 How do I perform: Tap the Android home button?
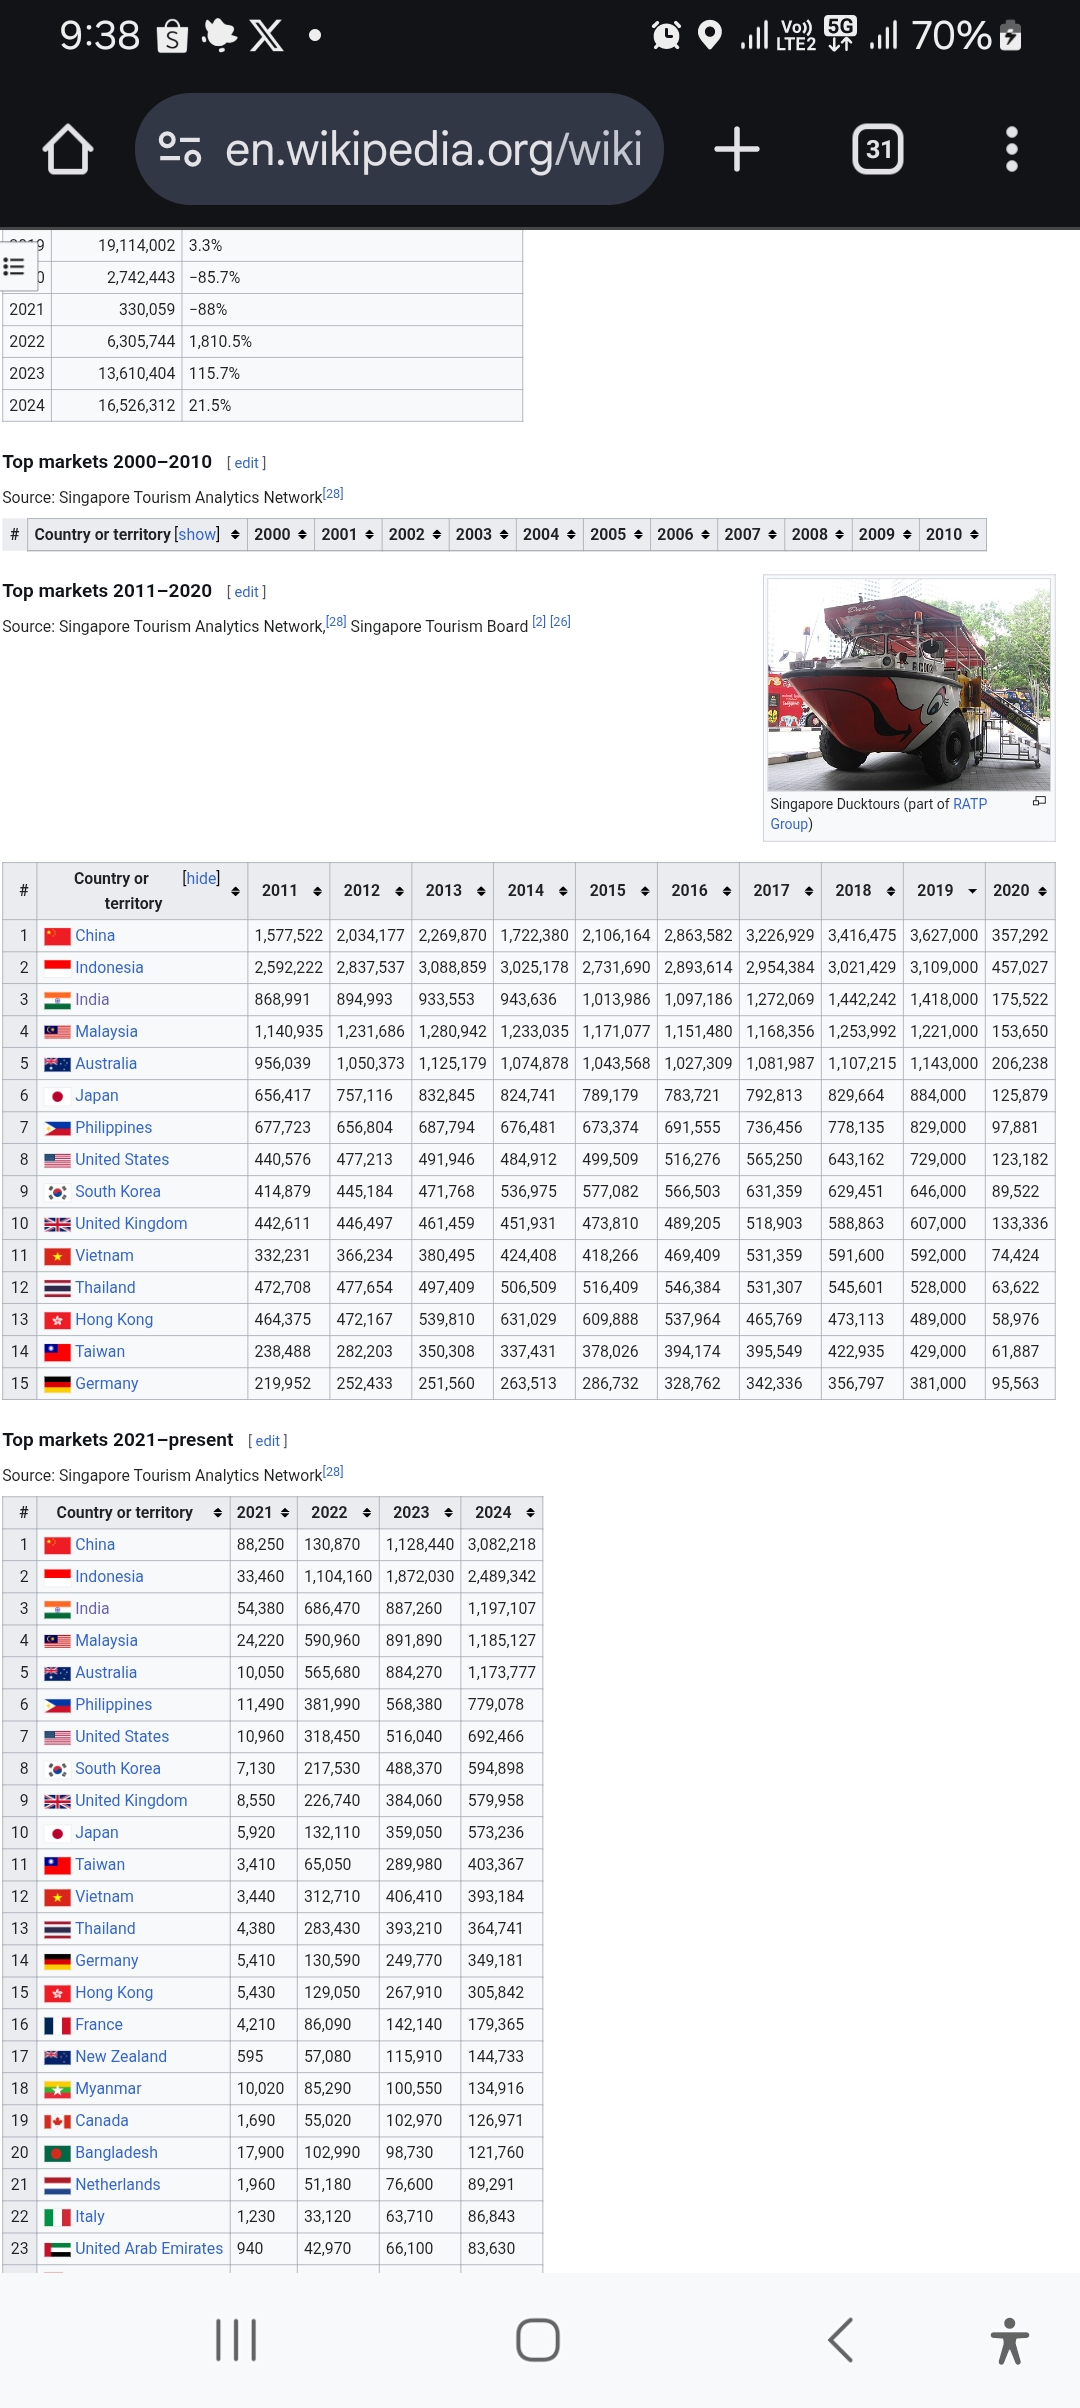(538, 2340)
